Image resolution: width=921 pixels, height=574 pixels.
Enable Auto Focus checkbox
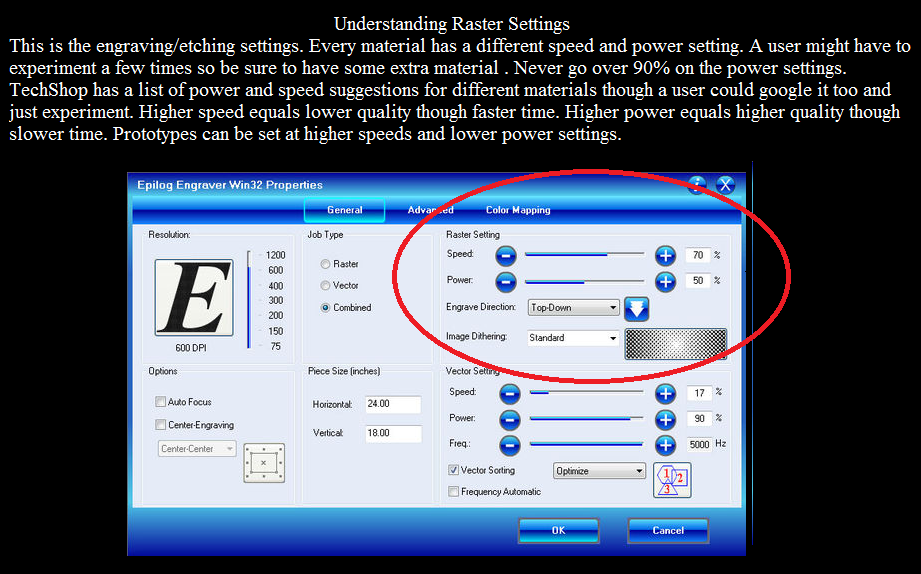(160, 402)
